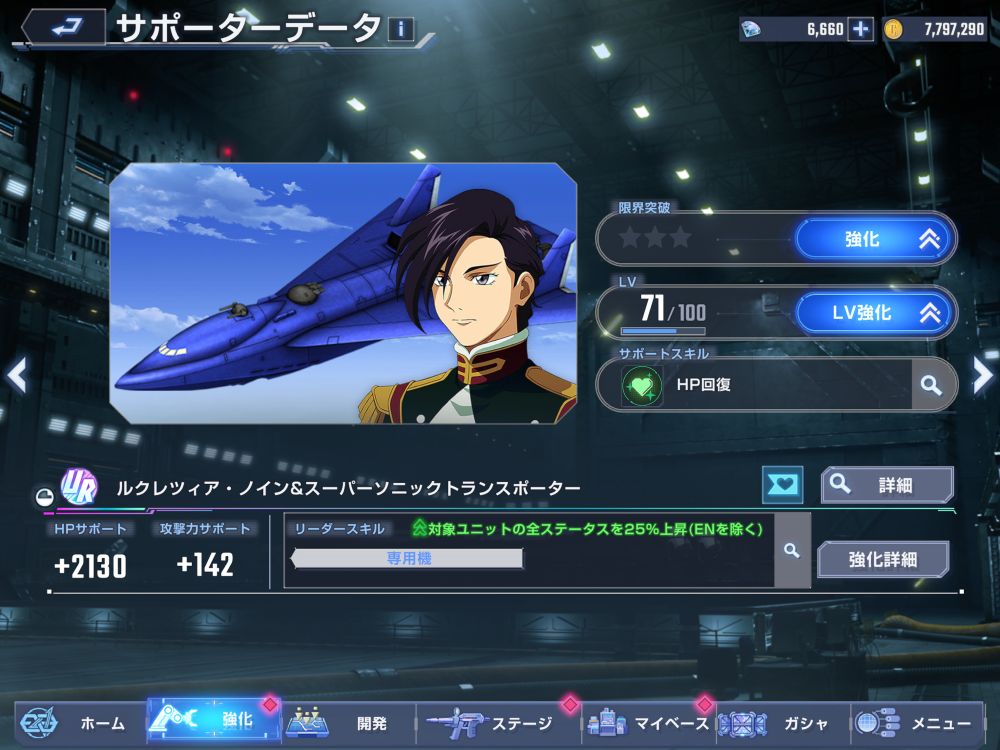Expand 限界突破 強化 button

[875, 239]
